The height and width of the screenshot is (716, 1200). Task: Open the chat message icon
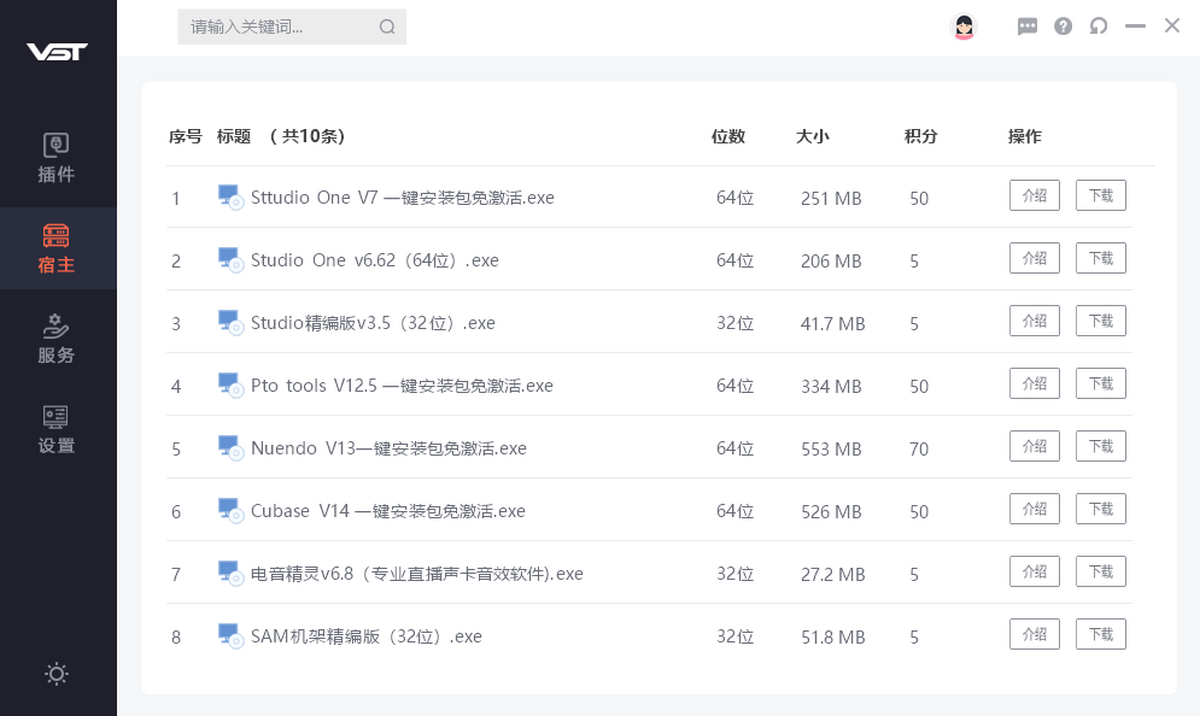click(1027, 27)
